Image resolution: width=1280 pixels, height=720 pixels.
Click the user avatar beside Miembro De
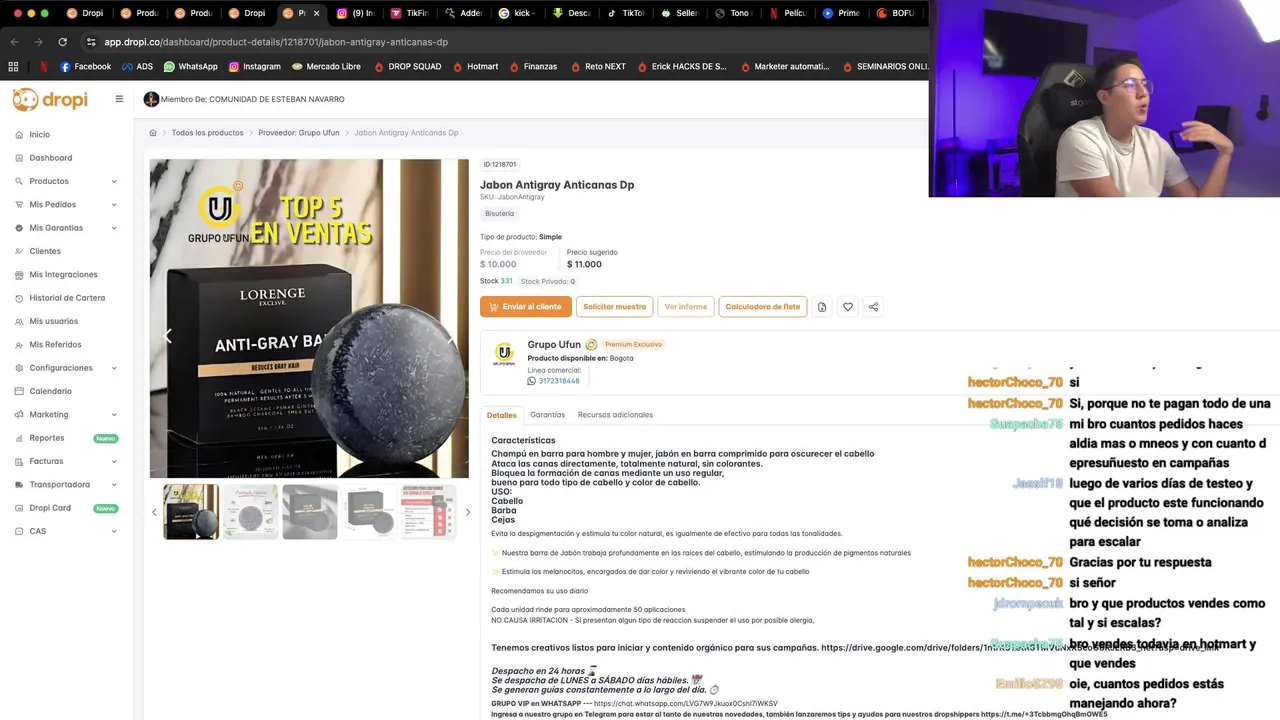pos(151,99)
